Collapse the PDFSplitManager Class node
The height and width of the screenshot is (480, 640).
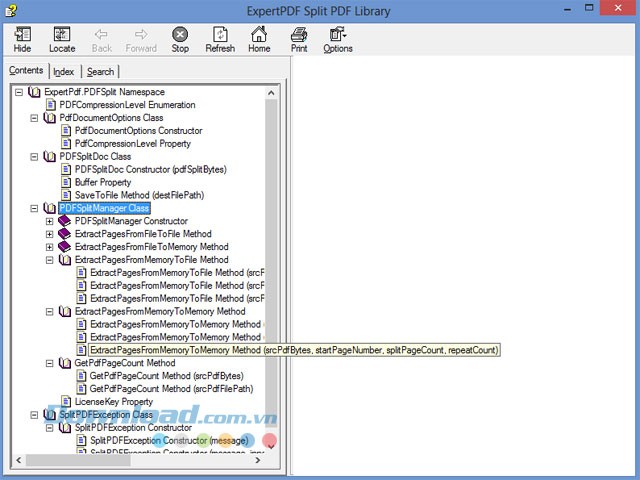click(34, 209)
